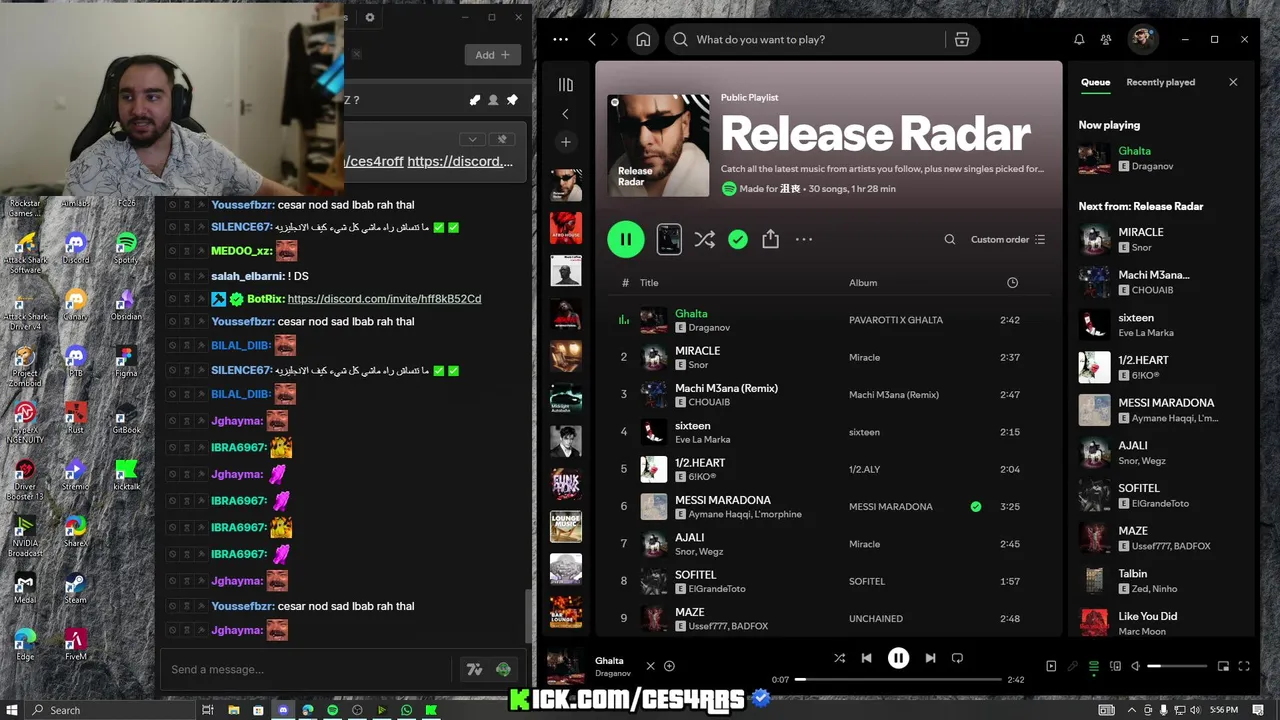Unpin the pinned message with crossed-pin icon
The image size is (1280, 720).
(502, 139)
